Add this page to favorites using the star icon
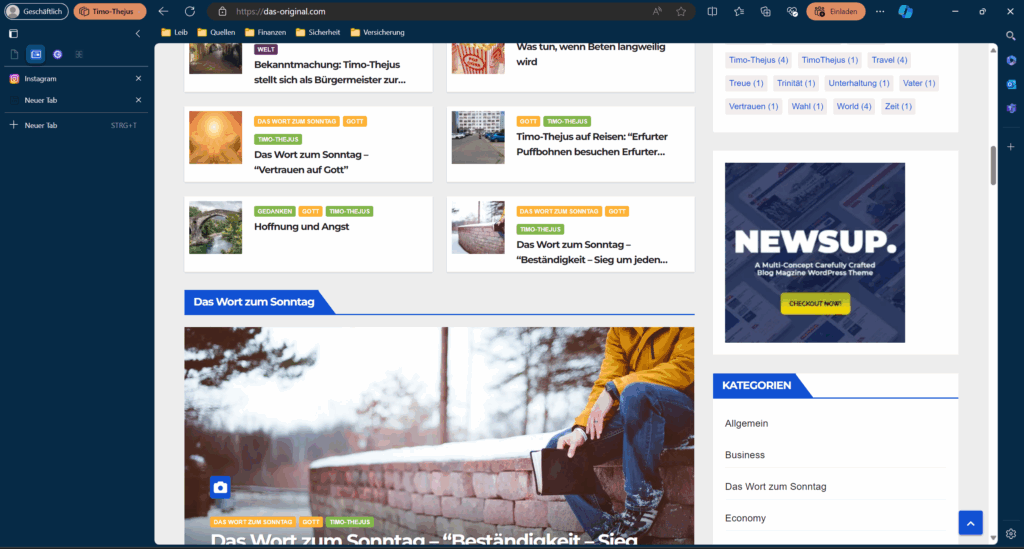 pyautogui.click(x=681, y=11)
